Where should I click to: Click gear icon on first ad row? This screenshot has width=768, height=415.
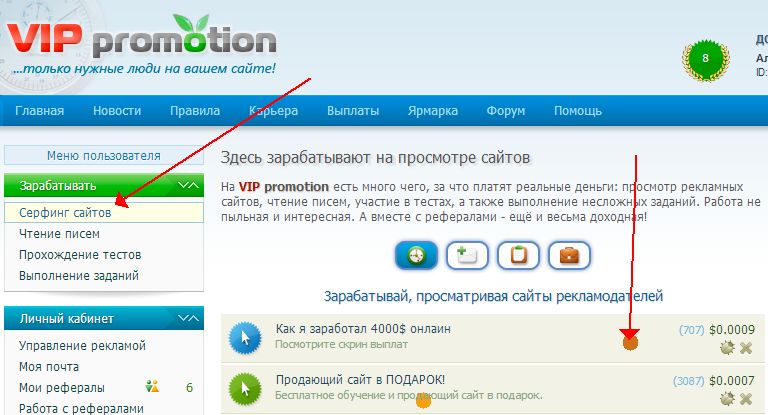727,348
